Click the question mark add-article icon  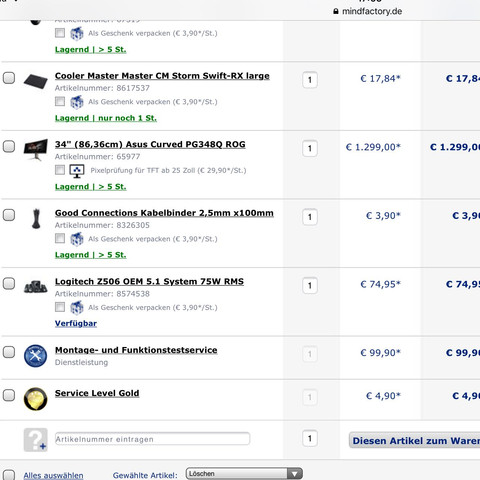[x=35, y=440]
